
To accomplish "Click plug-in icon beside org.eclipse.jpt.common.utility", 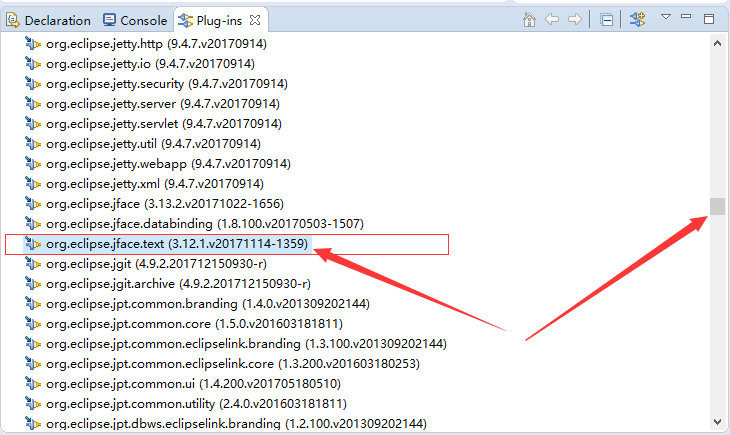I will click(x=33, y=404).
